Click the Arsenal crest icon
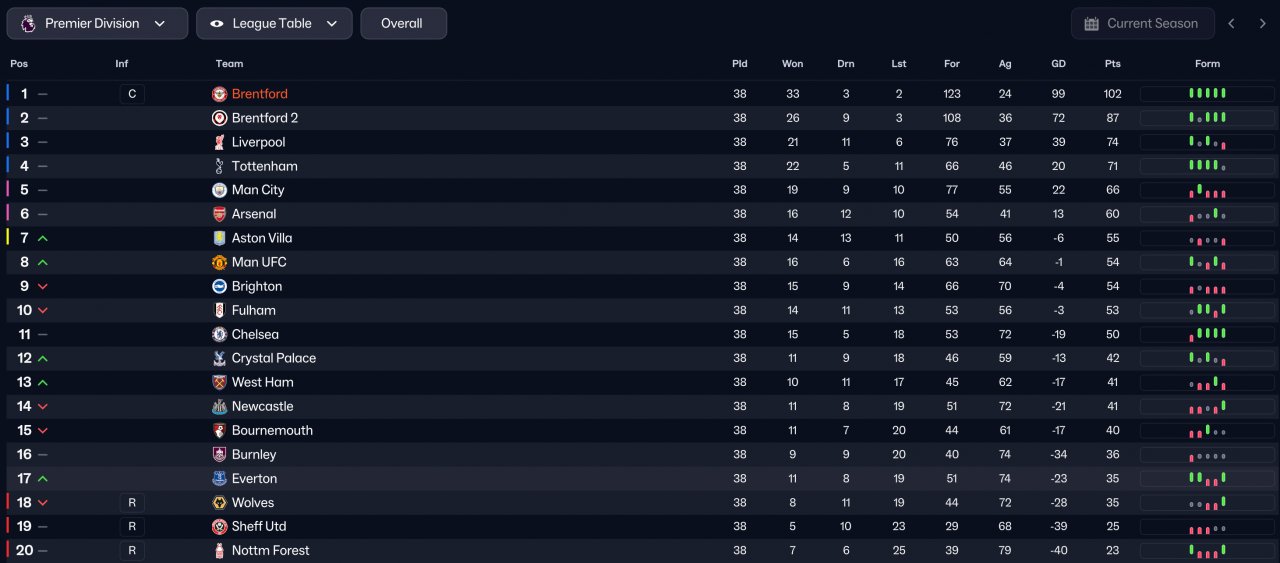 coord(220,214)
